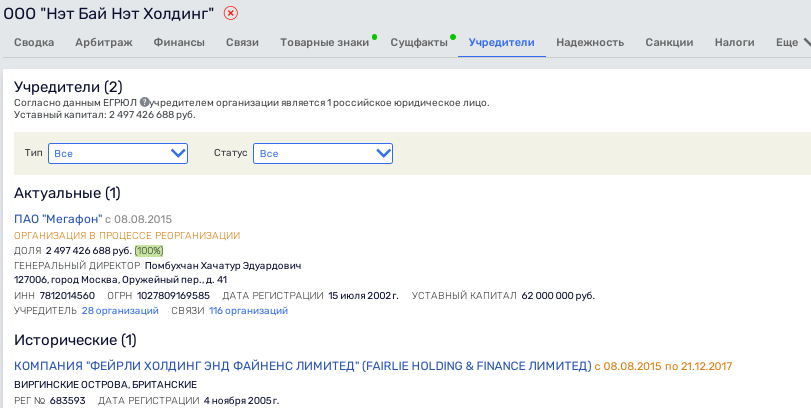
Task: Click the red close icon next to company name
Action: click(231, 13)
